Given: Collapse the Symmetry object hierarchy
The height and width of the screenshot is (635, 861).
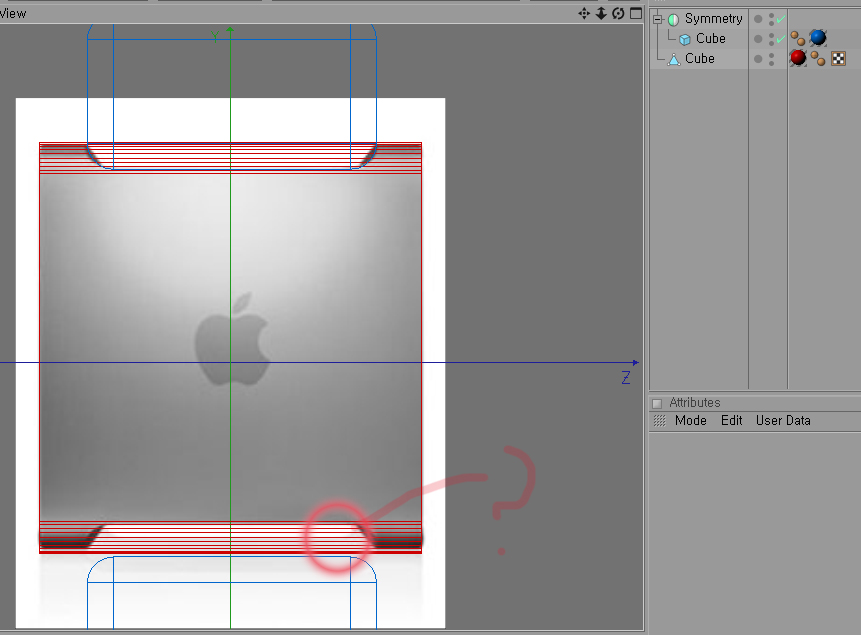Looking at the screenshot, I should (658, 19).
